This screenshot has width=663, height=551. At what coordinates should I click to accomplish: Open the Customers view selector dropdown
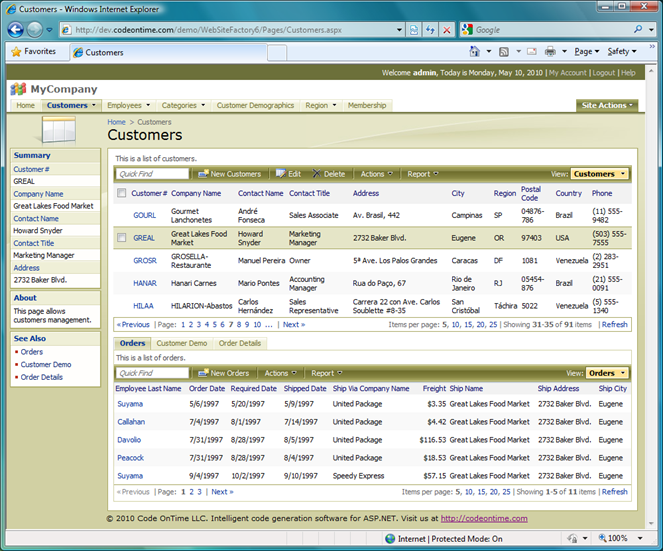point(600,174)
